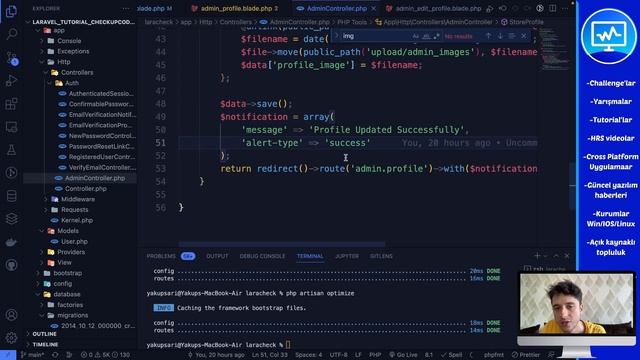Click UTF-8 encoding in status bar
The width and height of the screenshot is (640, 360).
(338, 355)
